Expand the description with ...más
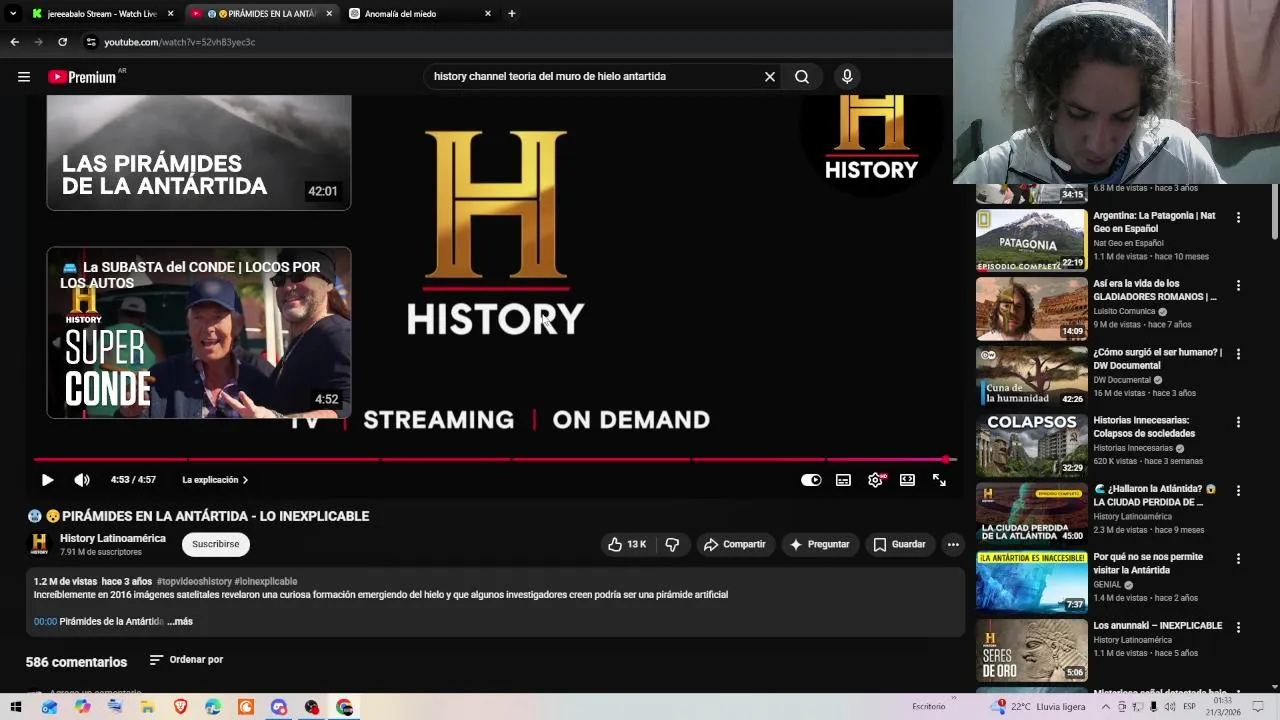Image resolution: width=1280 pixels, height=720 pixels. tap(180, 621)
